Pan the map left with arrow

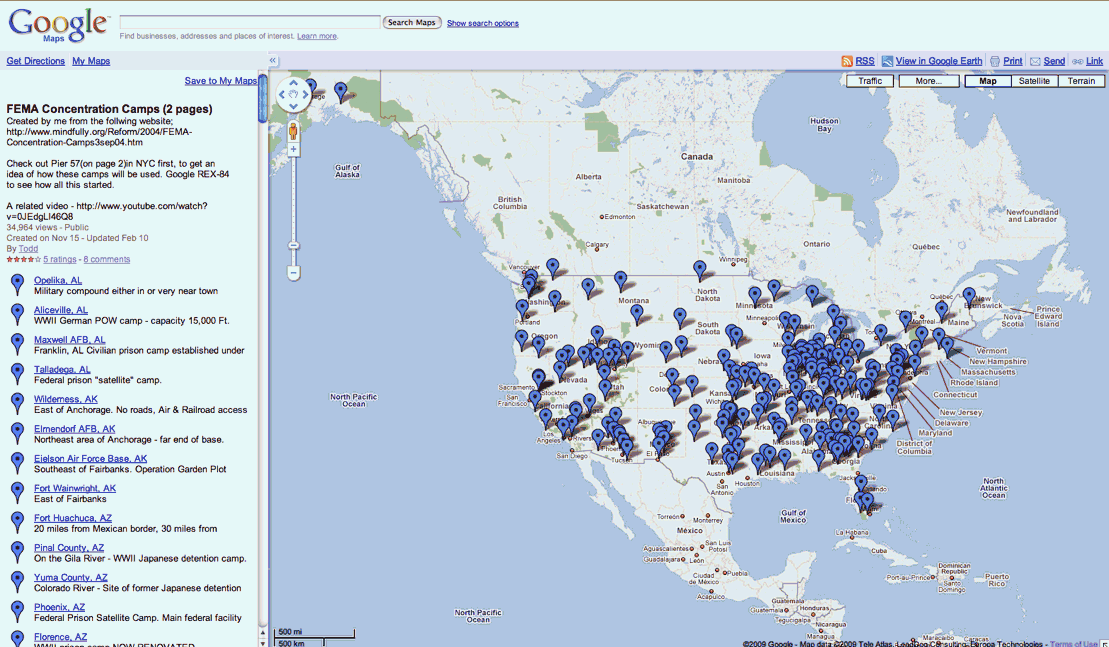281,94
